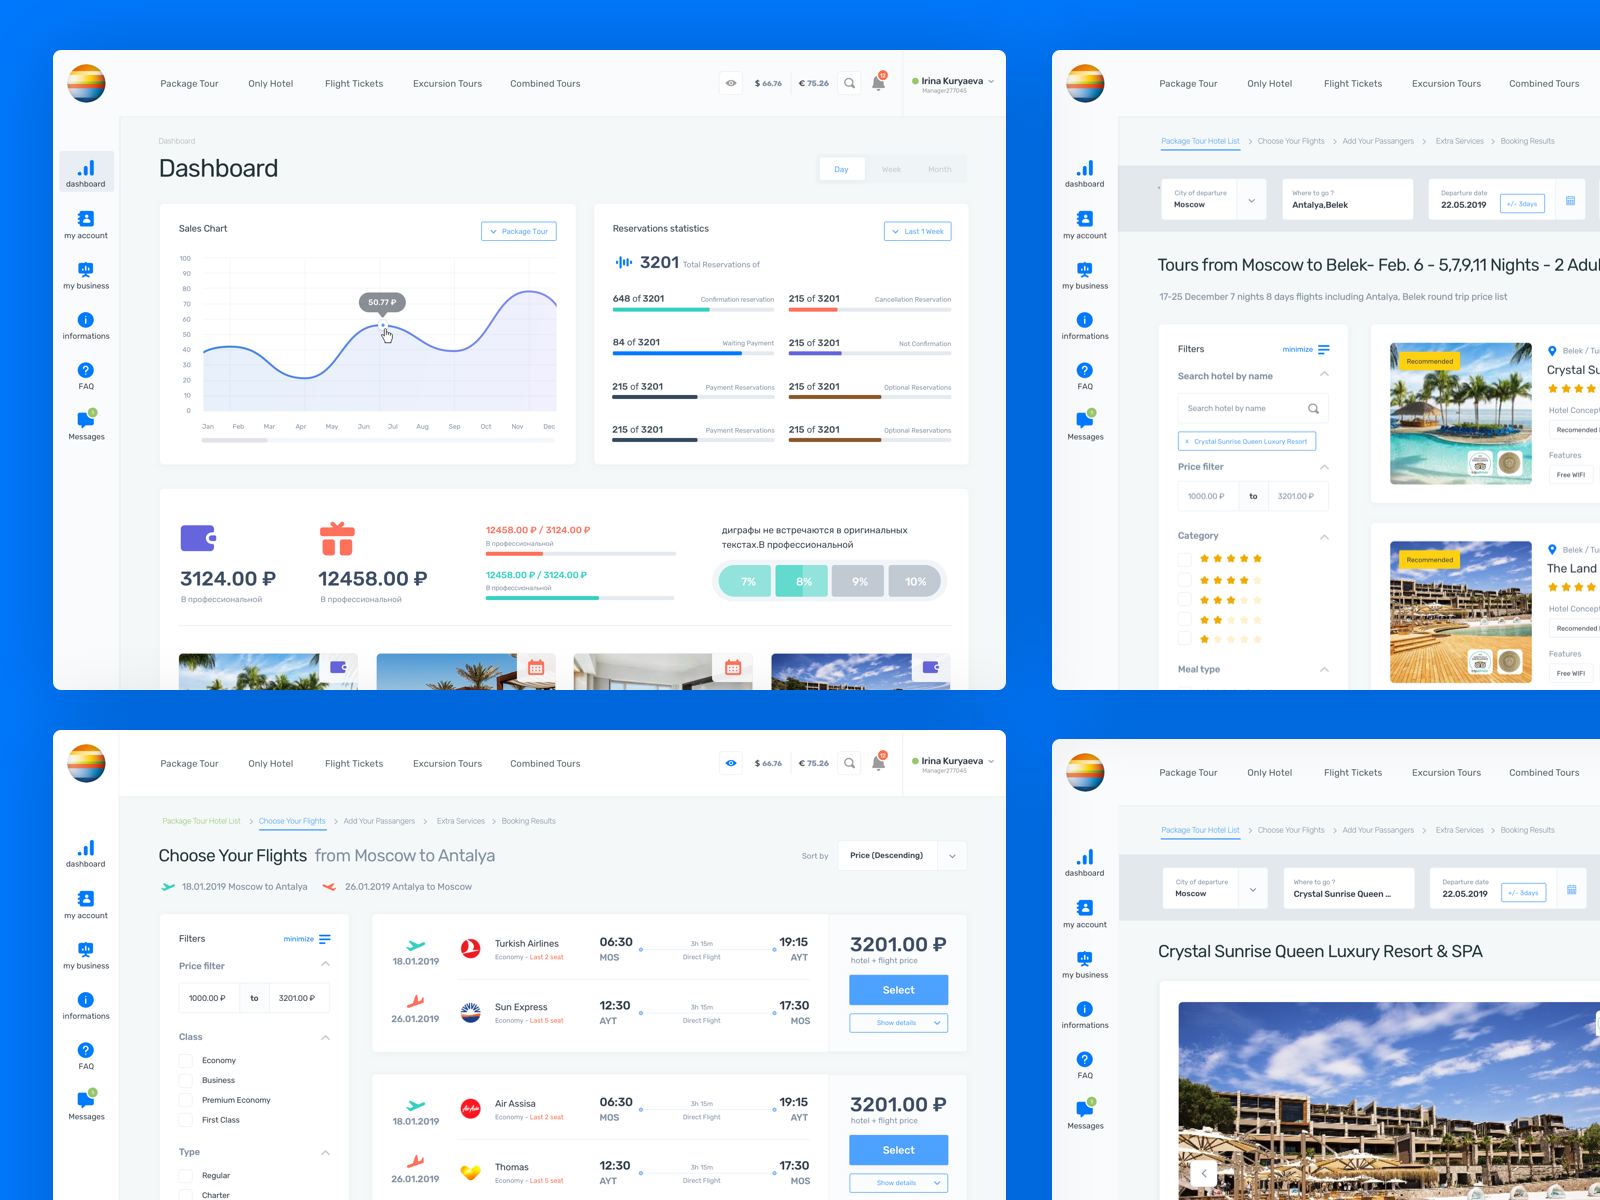Select 'Flight Tickets' in the top navigation
This screenshot has height=1200, width=1600.
(354, 83)
